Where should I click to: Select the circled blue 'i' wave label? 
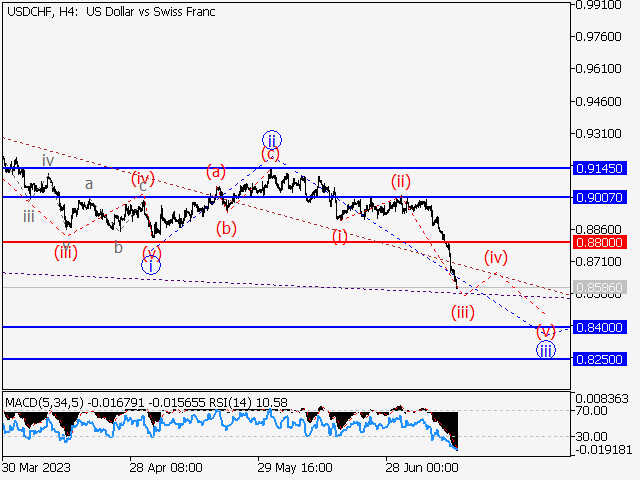[151, 266]
